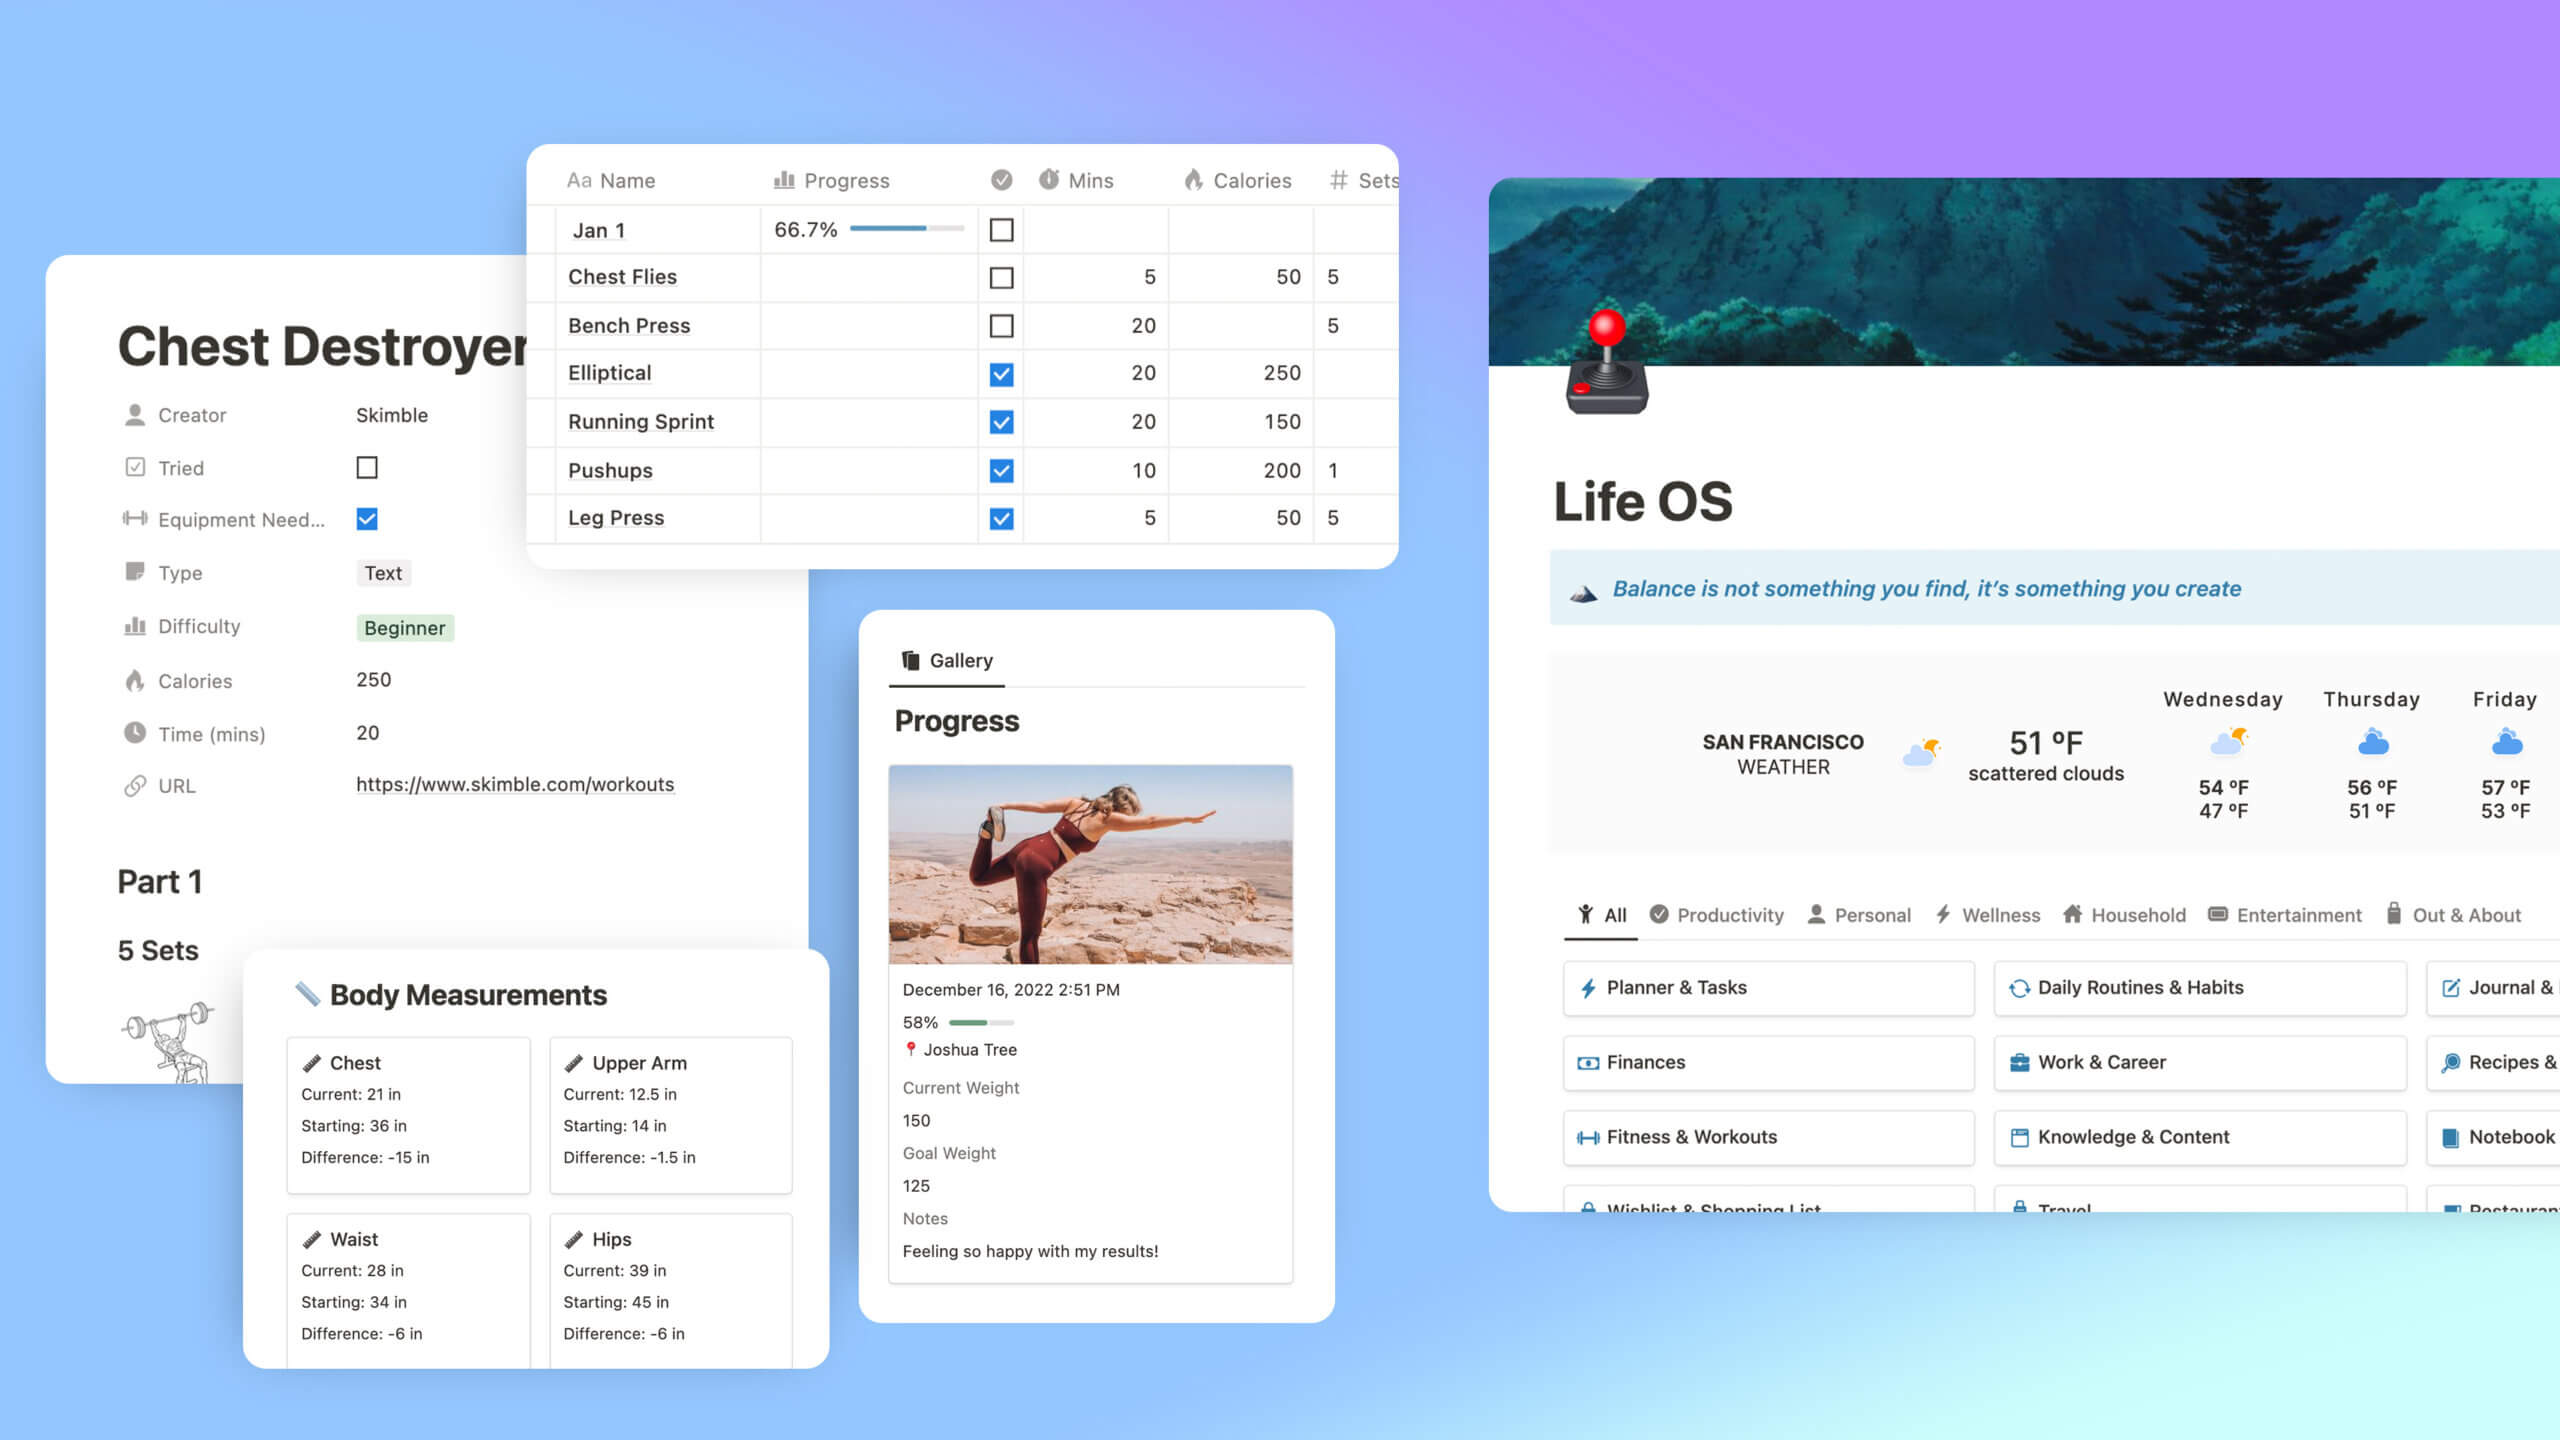Click the Fitness & Workouts icon

pos(1584,1136)
